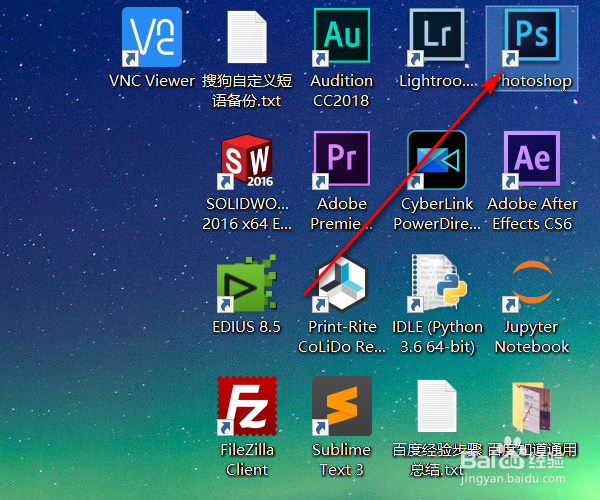Click the FileZilla Client label text
The height and width of the screenshot is (500, 600).
(247, 459)
